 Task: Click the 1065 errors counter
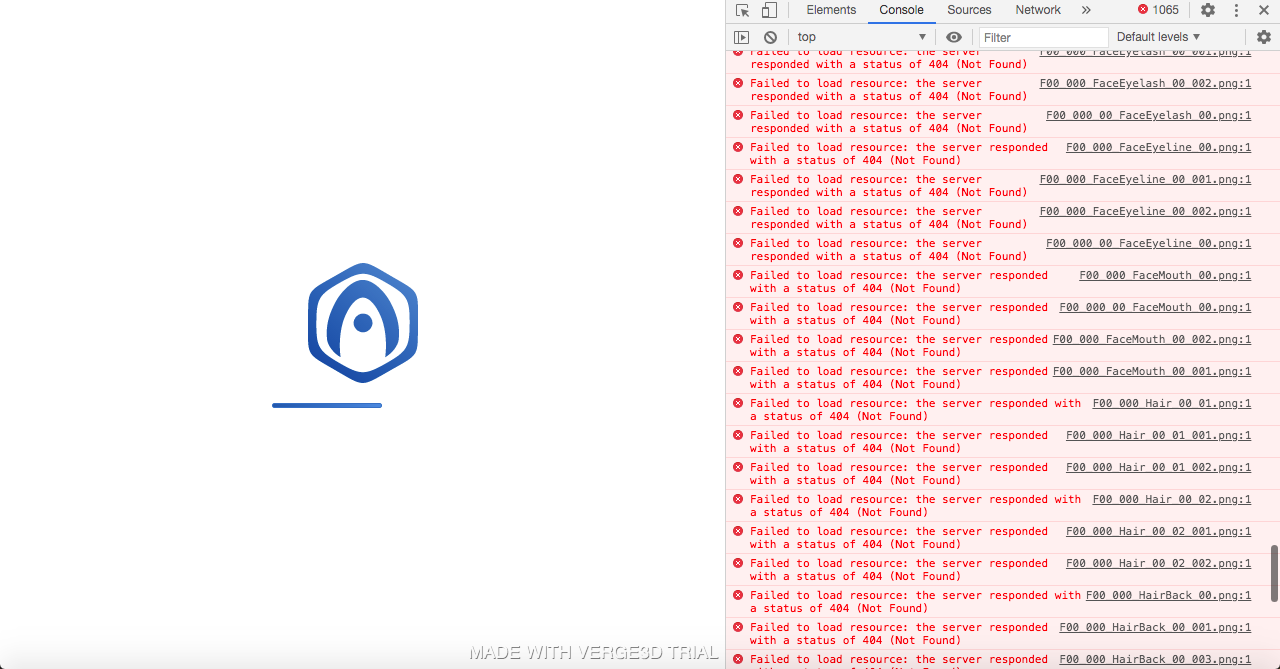coord(1158,10)
